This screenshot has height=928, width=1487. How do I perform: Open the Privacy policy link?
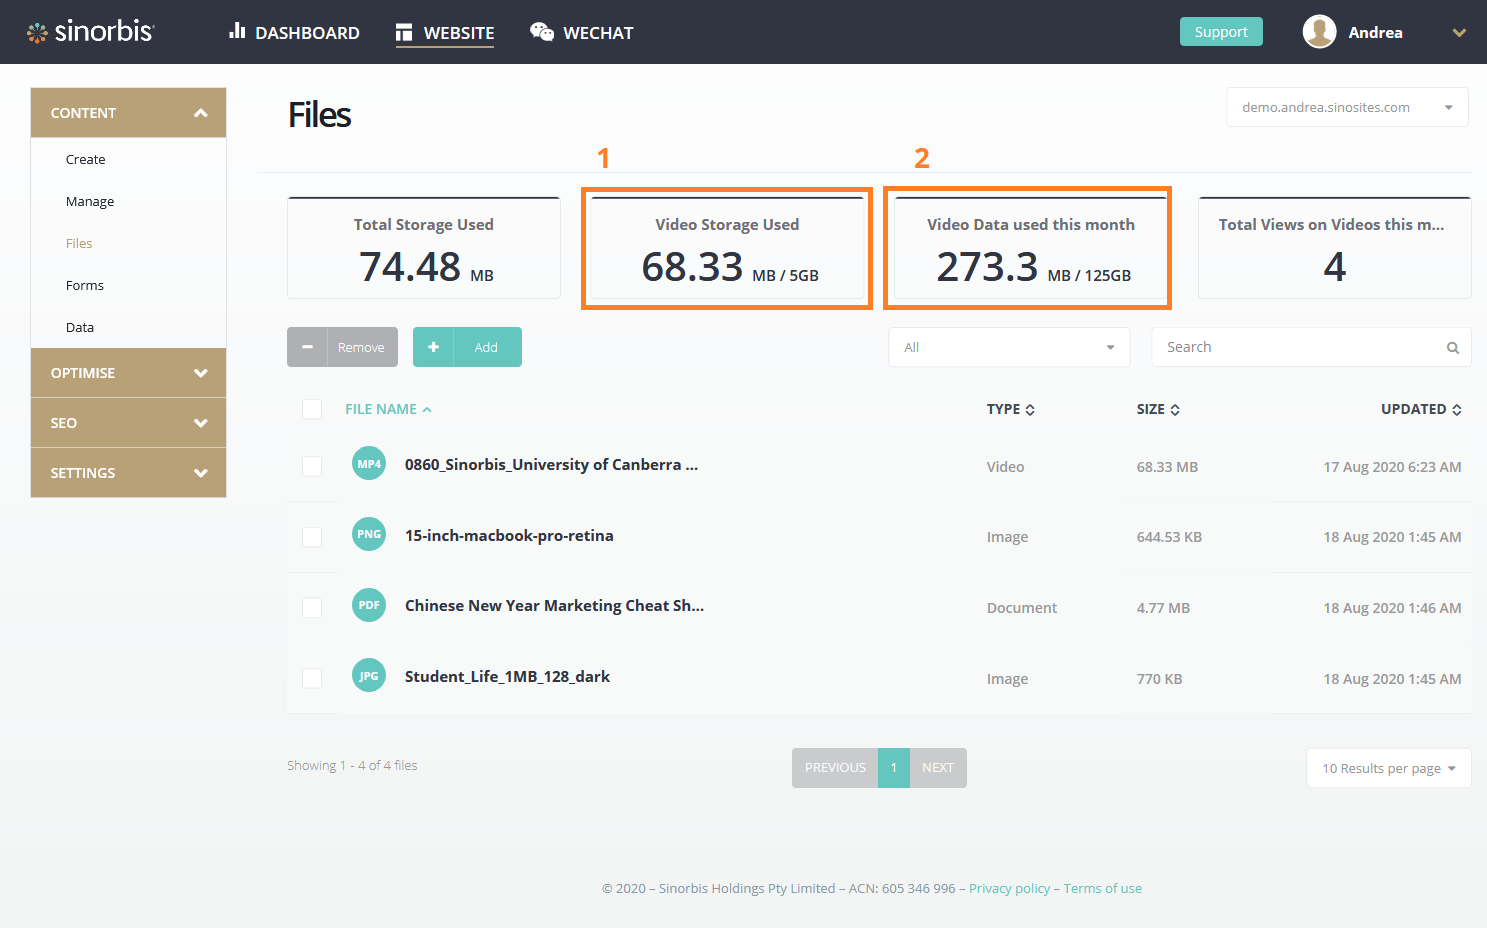click(1009, 888)
